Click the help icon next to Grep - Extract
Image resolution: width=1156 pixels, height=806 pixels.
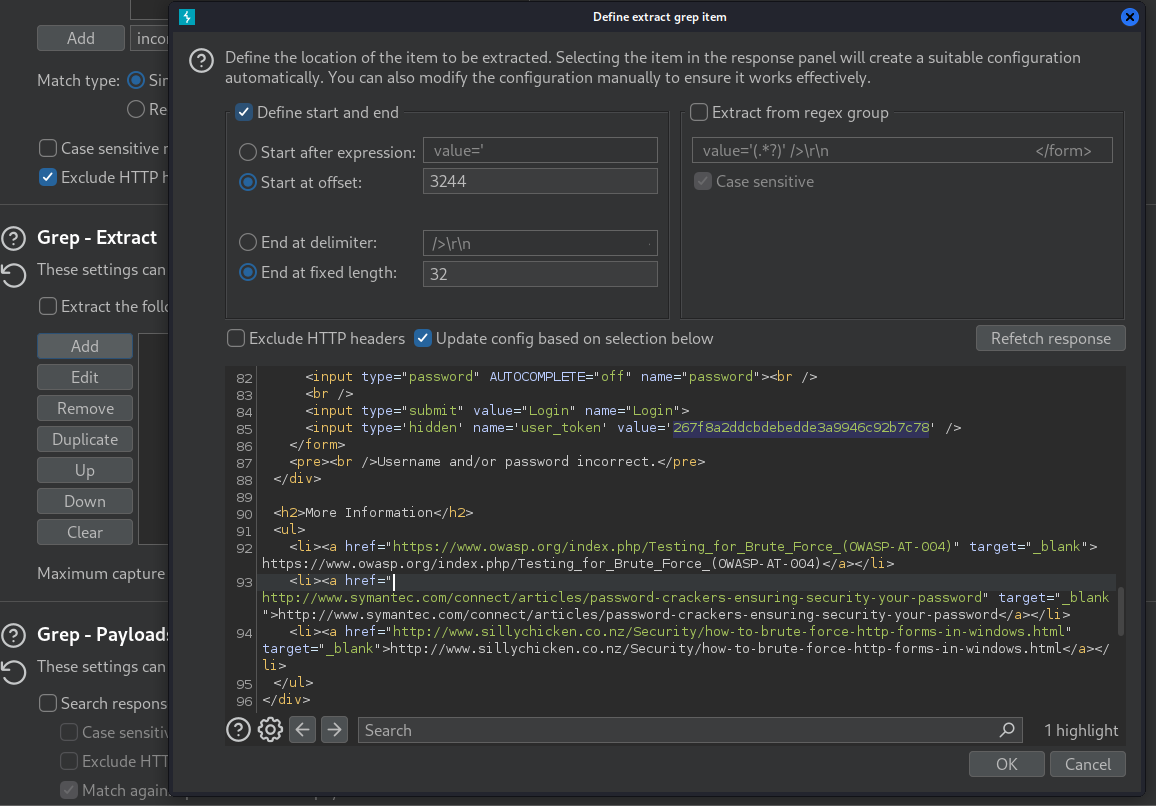tap(14, 238)
